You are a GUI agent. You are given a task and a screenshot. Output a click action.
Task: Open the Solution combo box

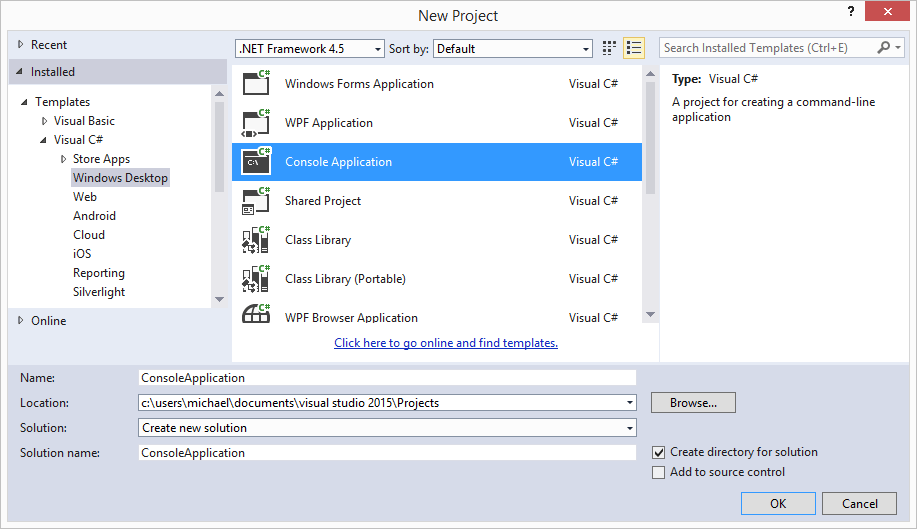click(x=387, y=428)
